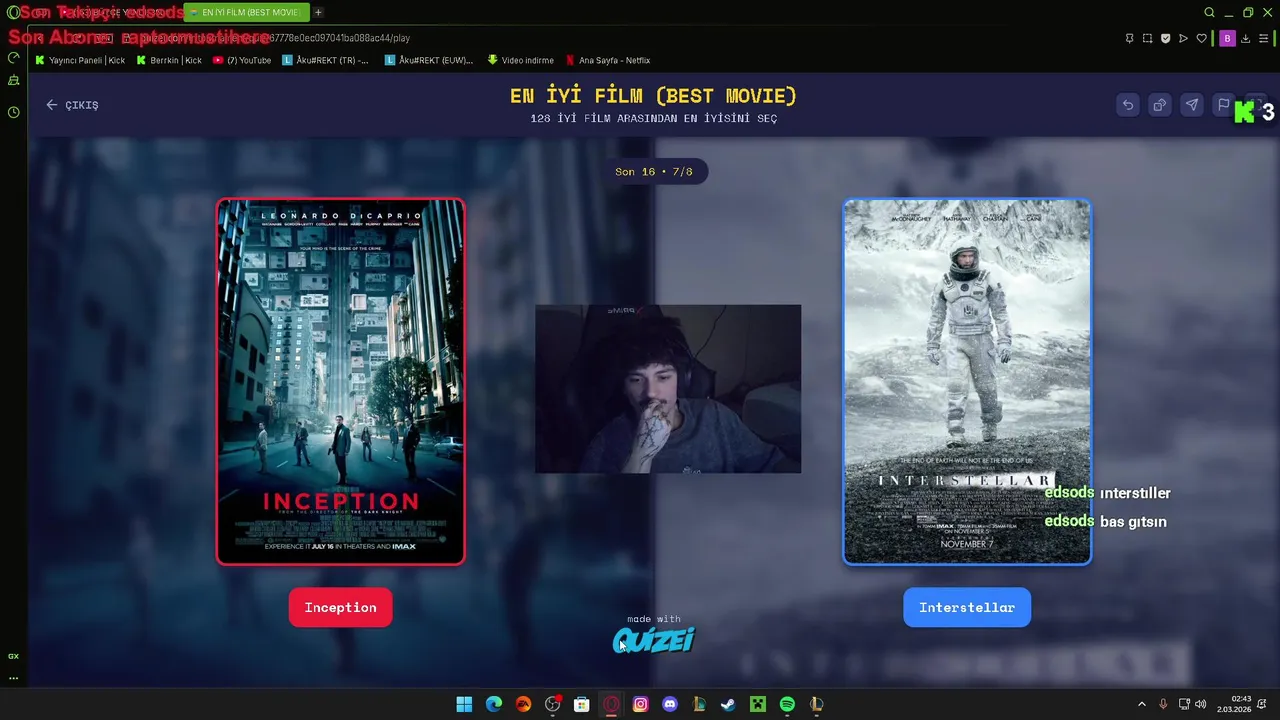The width and height of the screenshot is (1280, 720).
Task: Open Åku#REKT (TR) bookmark
Action: point(325,60)
